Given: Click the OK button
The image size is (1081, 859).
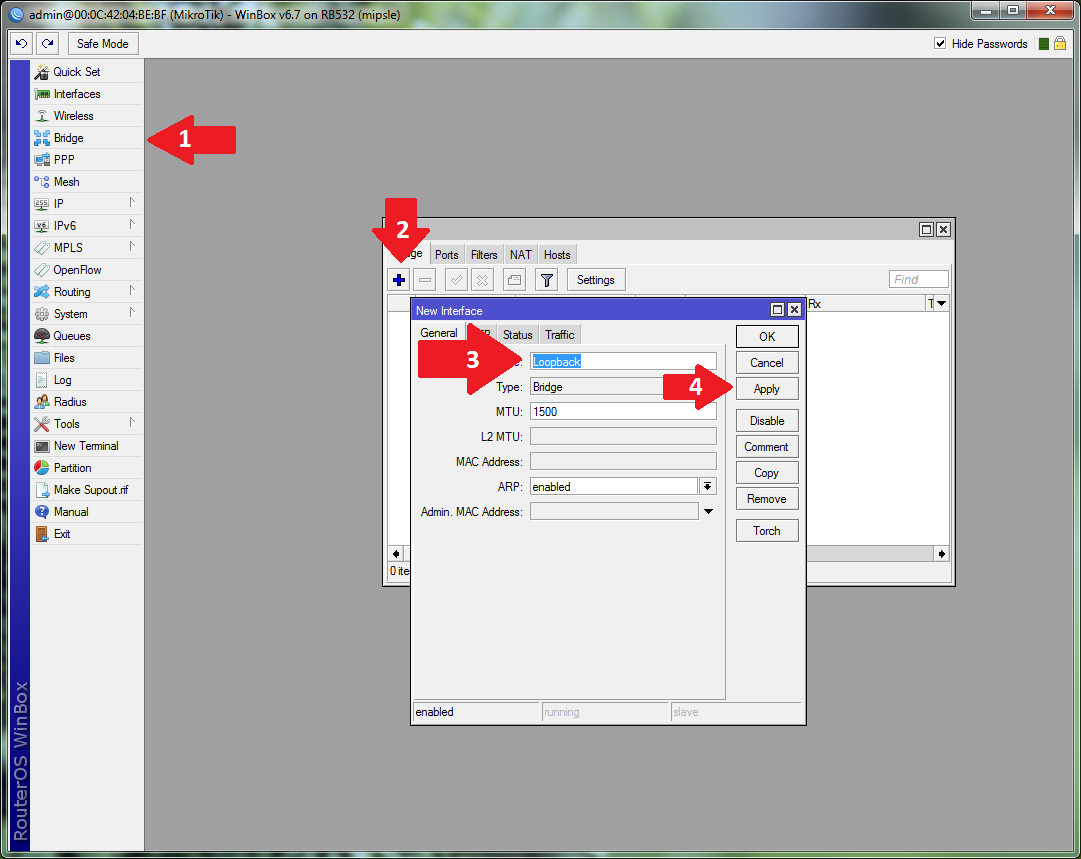Looking at the screenshot, I should point(767,336).
